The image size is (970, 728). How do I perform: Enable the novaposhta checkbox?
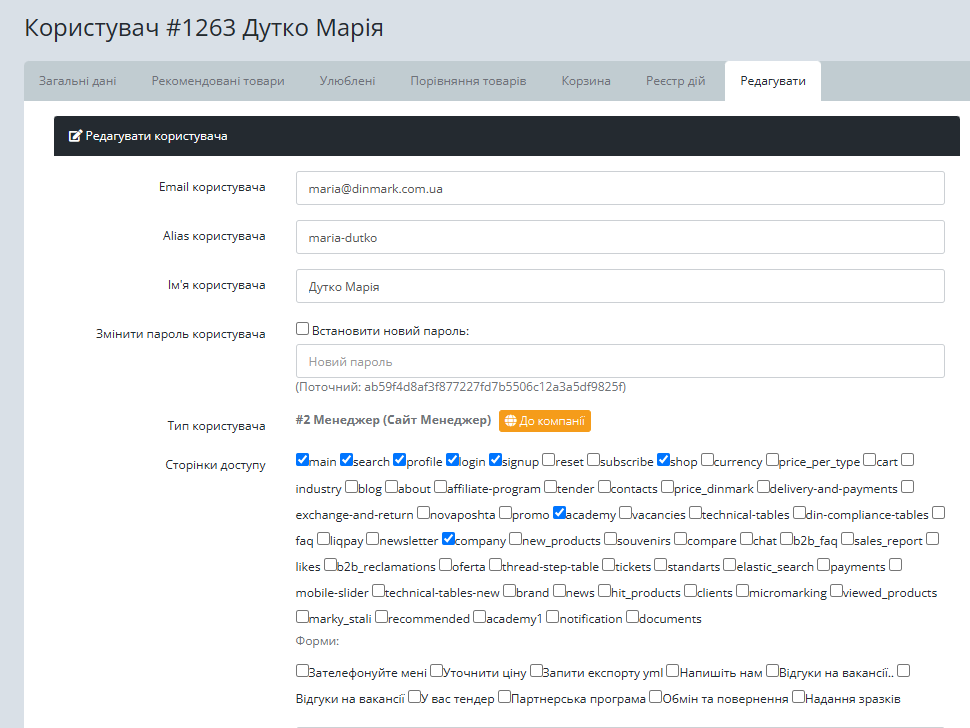coord(424,513)
